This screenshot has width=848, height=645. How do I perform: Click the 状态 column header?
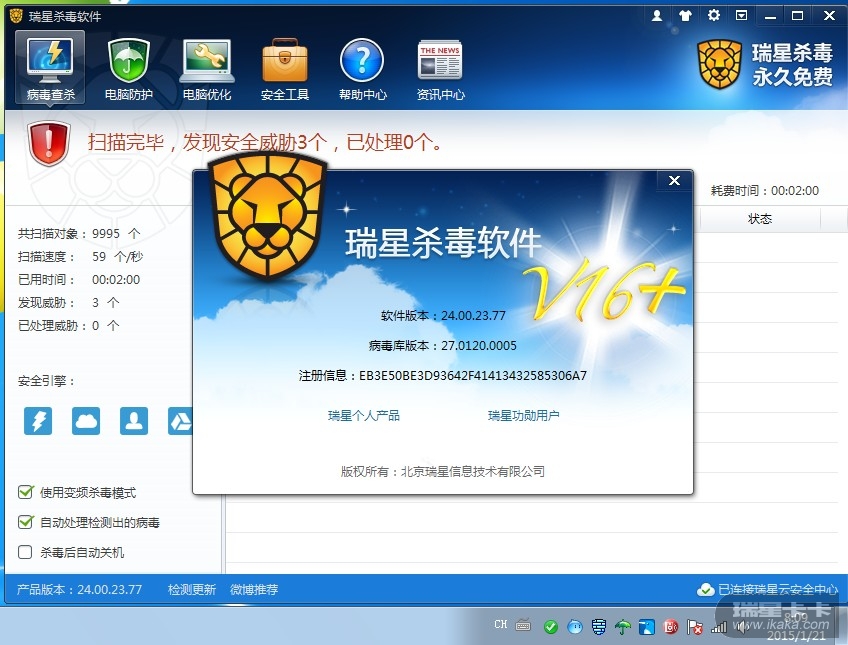click(x=760, y=218)
